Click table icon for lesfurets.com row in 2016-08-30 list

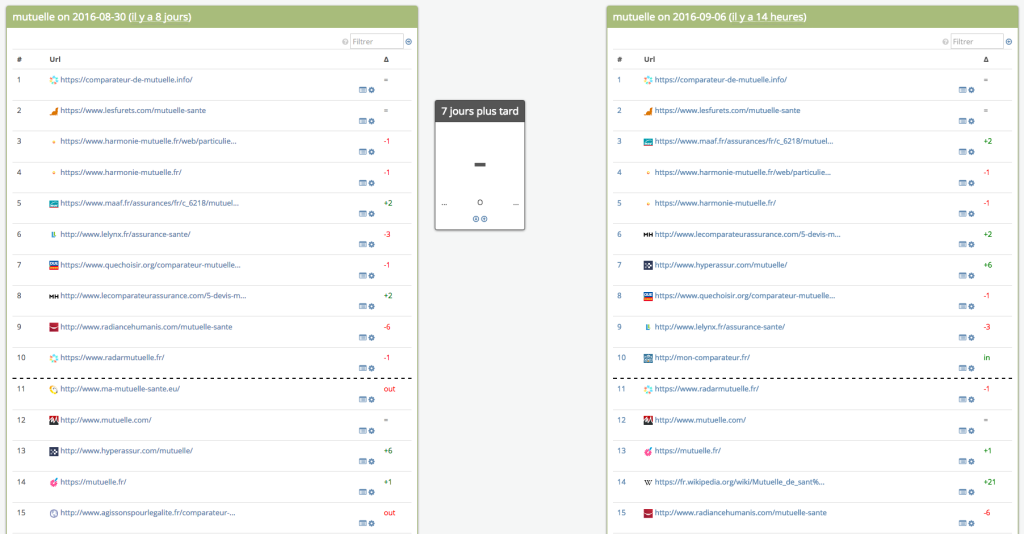(362, 121)
